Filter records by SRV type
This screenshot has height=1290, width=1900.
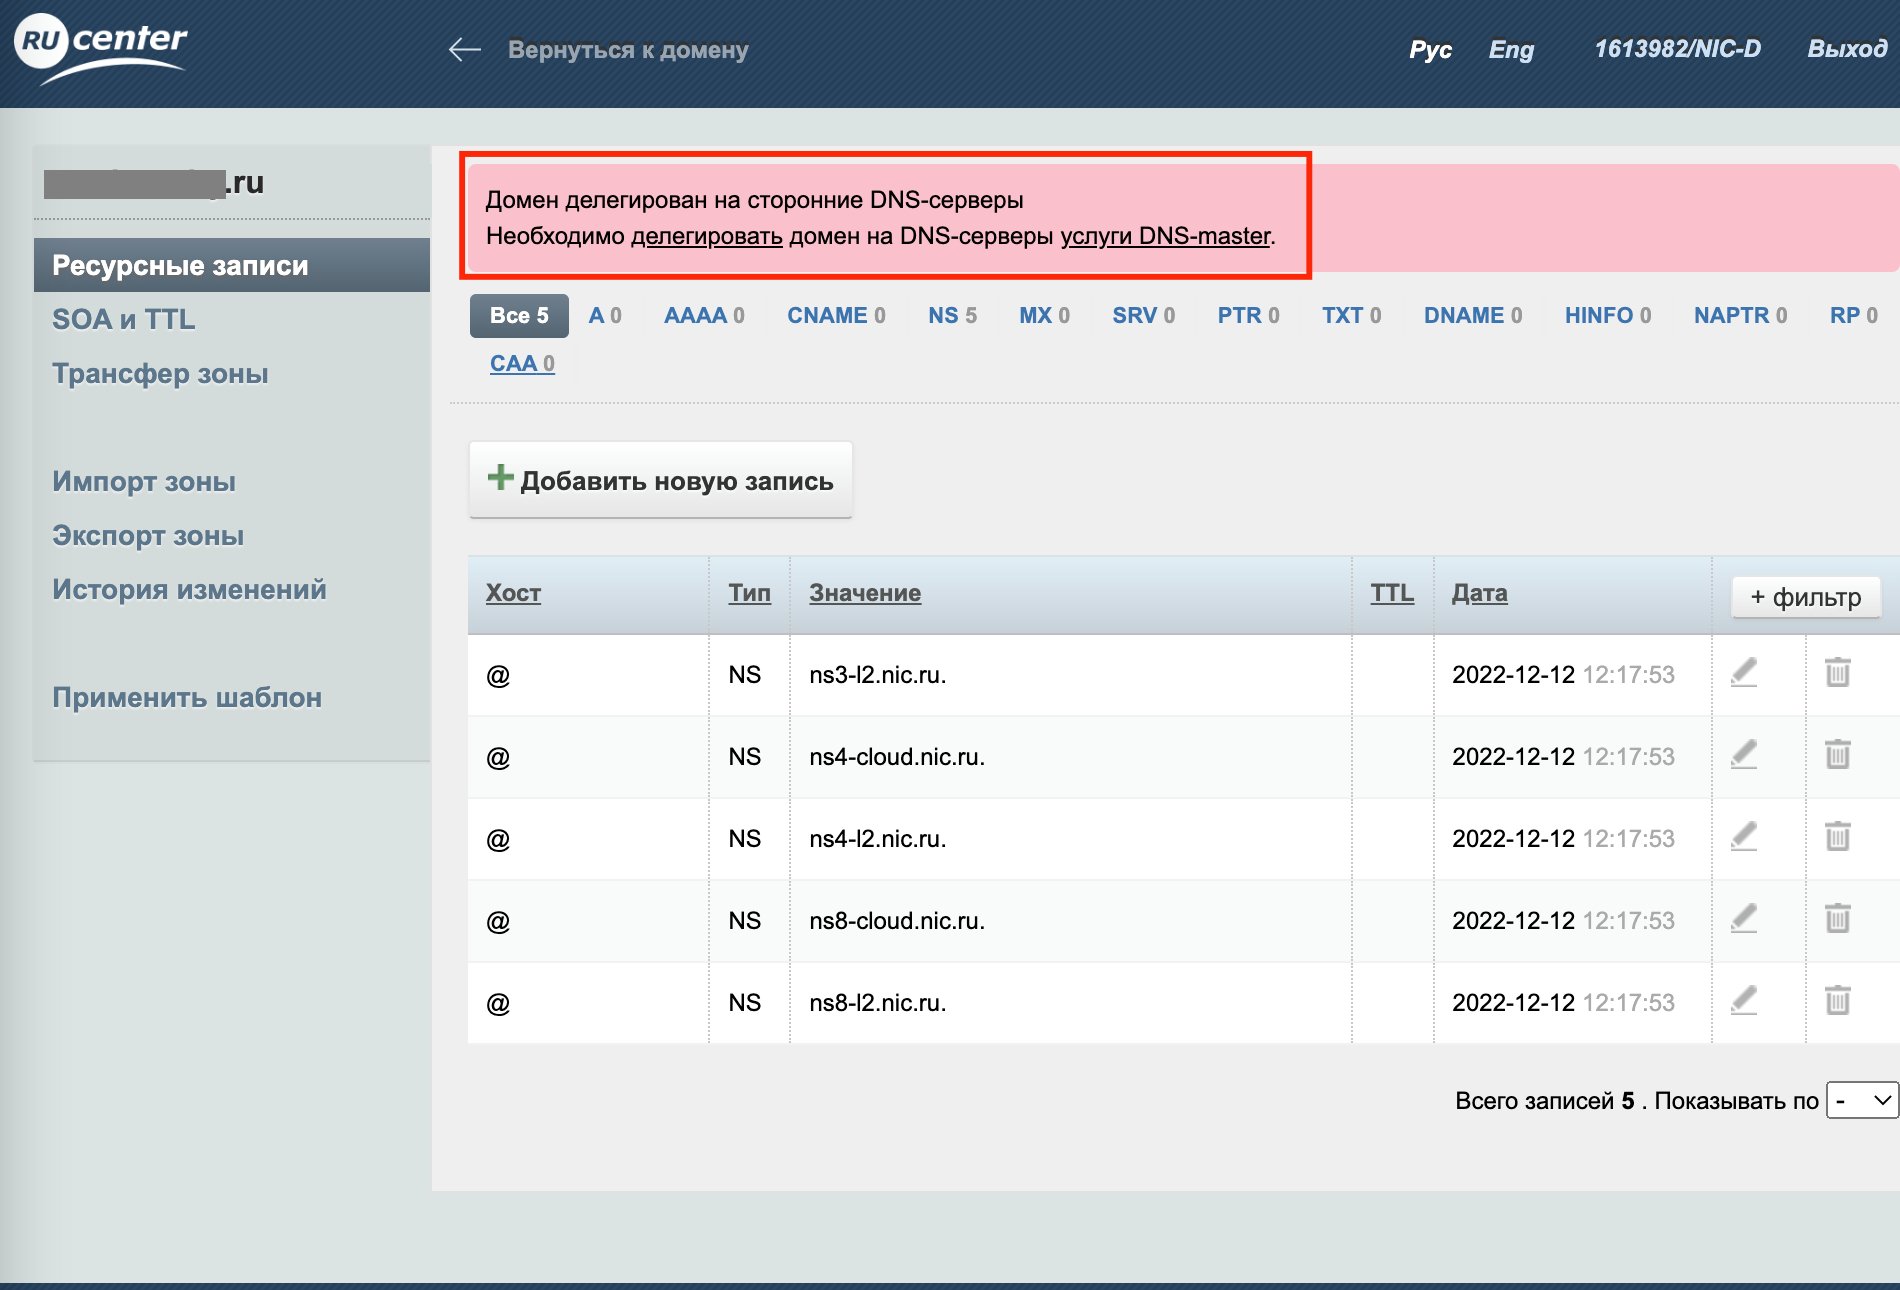point(1143,316)
